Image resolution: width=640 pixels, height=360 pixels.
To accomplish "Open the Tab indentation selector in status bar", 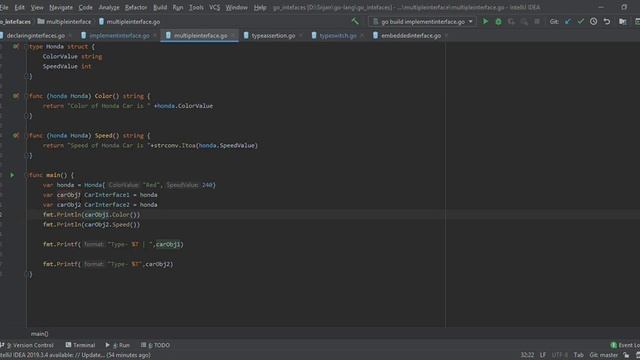I will pos(578,355).
